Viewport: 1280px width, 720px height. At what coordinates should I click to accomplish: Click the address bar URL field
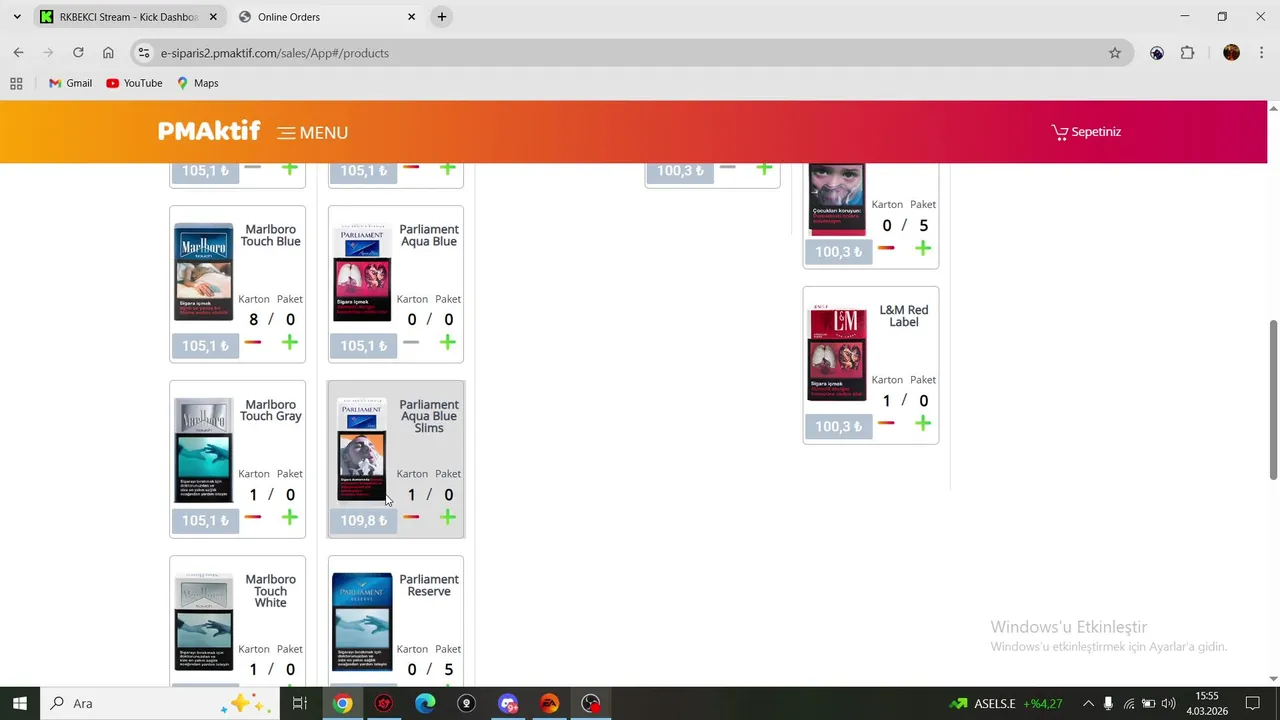click(x=630, y=53)
